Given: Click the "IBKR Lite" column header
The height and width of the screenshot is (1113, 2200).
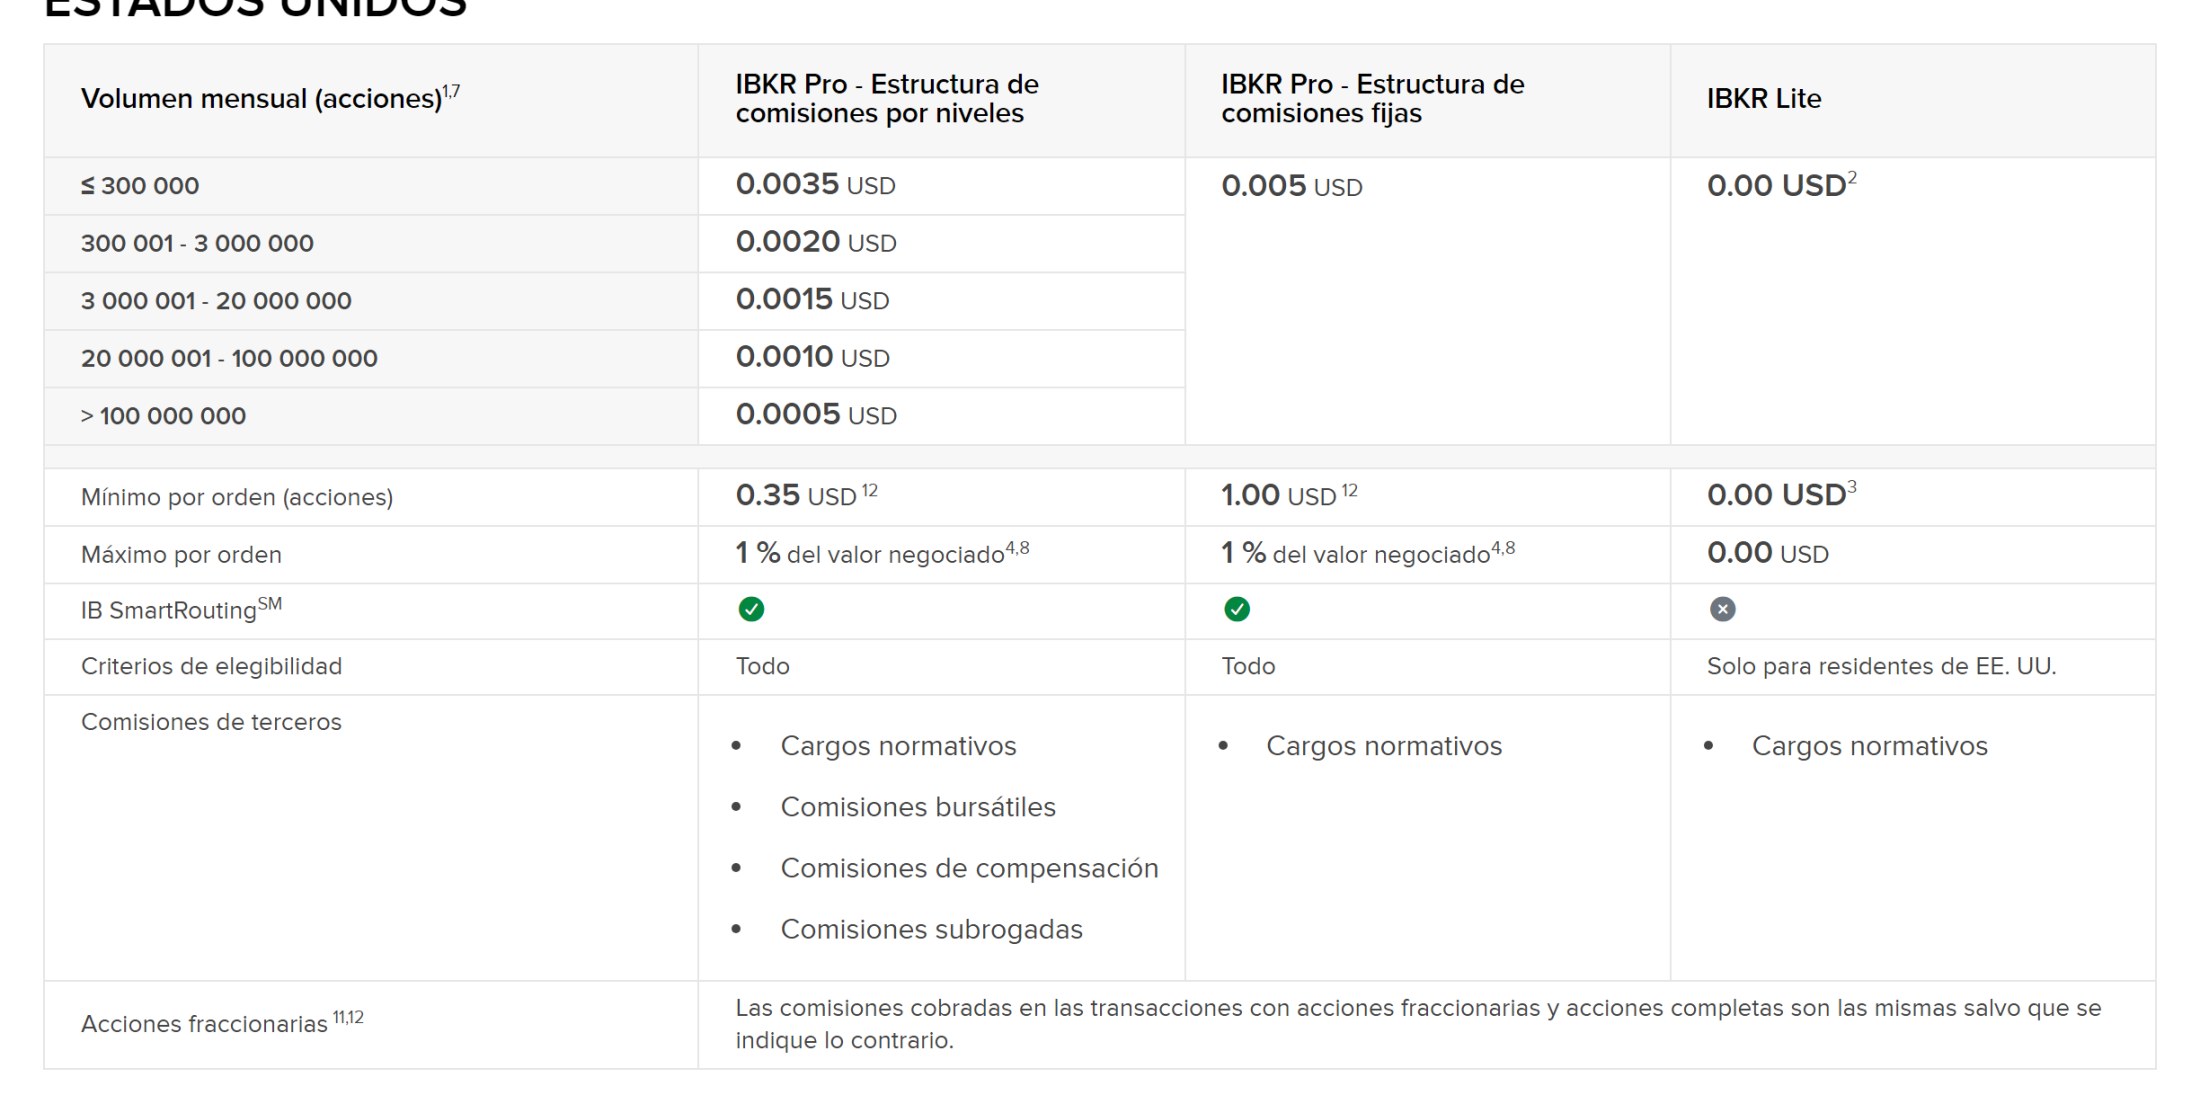Looking at the screenshot, I should (x=1764, y=98).
